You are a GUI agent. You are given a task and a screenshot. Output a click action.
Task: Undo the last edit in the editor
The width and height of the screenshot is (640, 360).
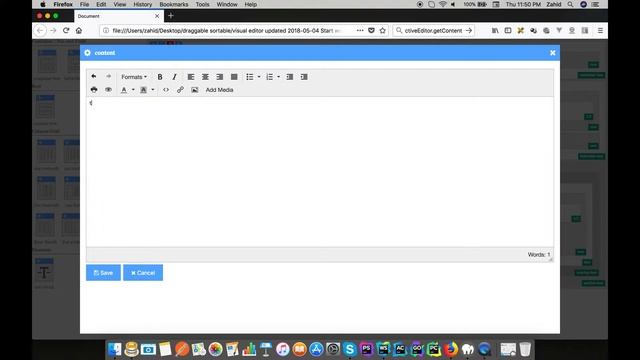click(94, 76)
